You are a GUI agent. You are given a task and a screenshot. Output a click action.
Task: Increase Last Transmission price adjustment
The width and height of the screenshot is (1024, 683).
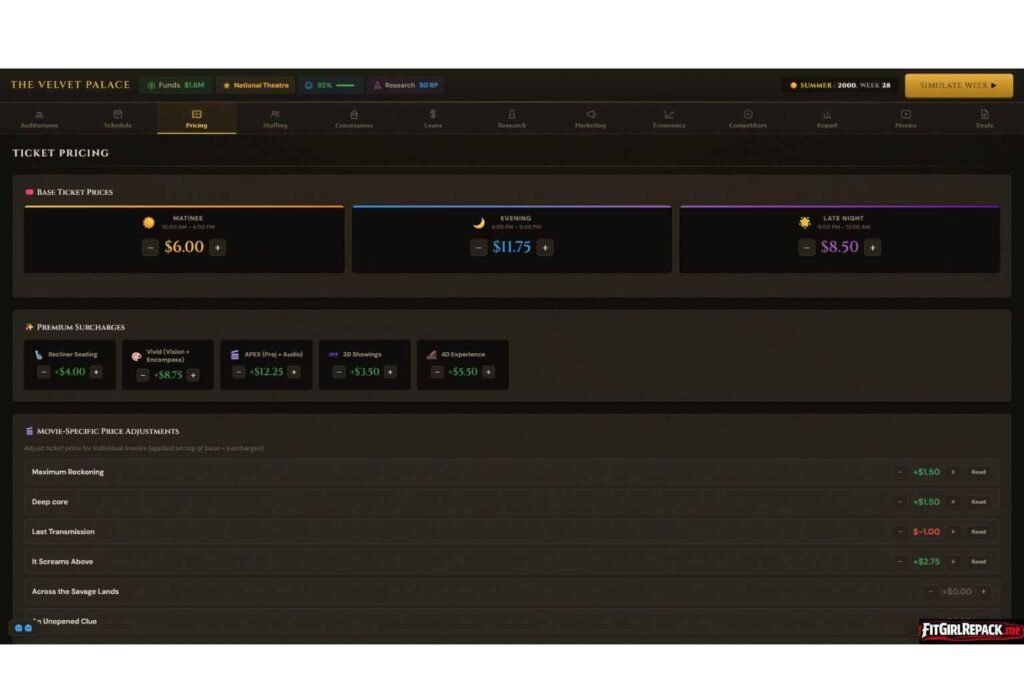[953, 532]
